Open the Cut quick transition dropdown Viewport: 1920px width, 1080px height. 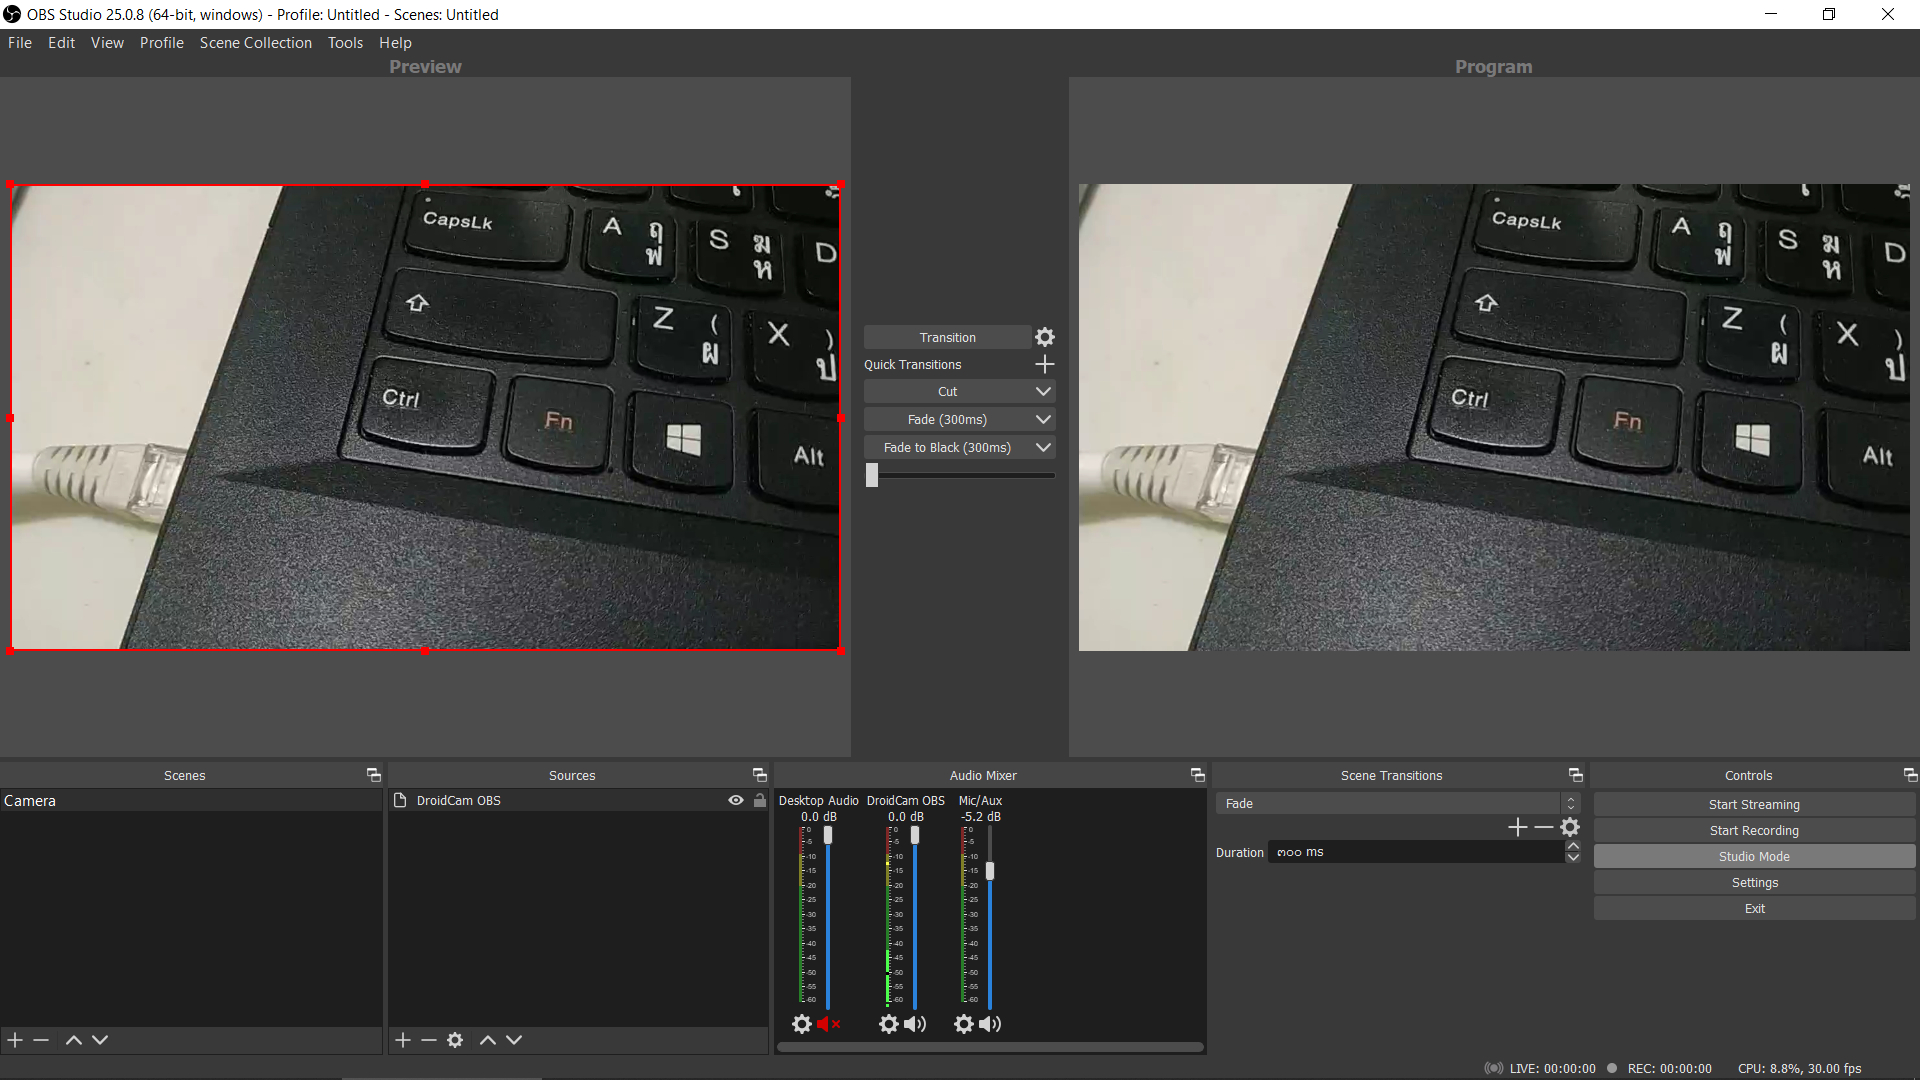click(1043, 390)
